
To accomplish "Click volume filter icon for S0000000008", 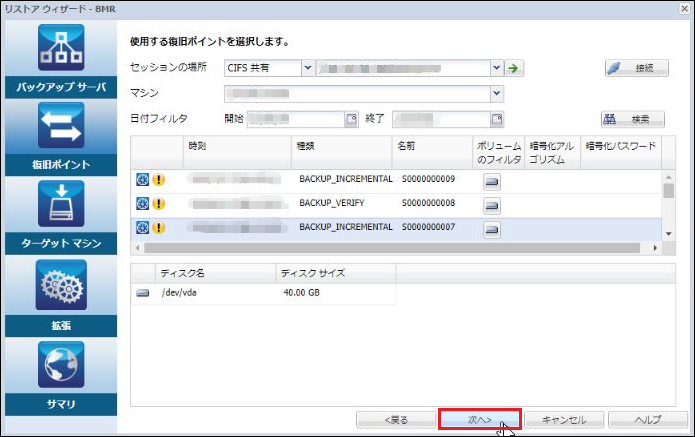I will click(492, 206).
